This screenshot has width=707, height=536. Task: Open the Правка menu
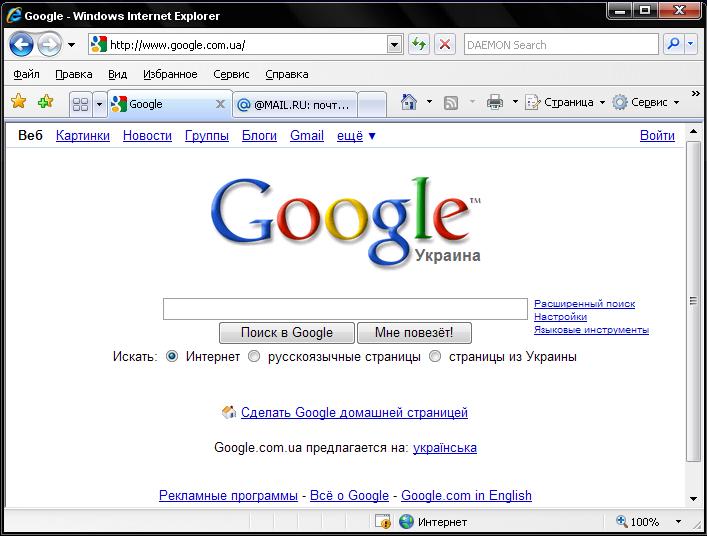74,74
